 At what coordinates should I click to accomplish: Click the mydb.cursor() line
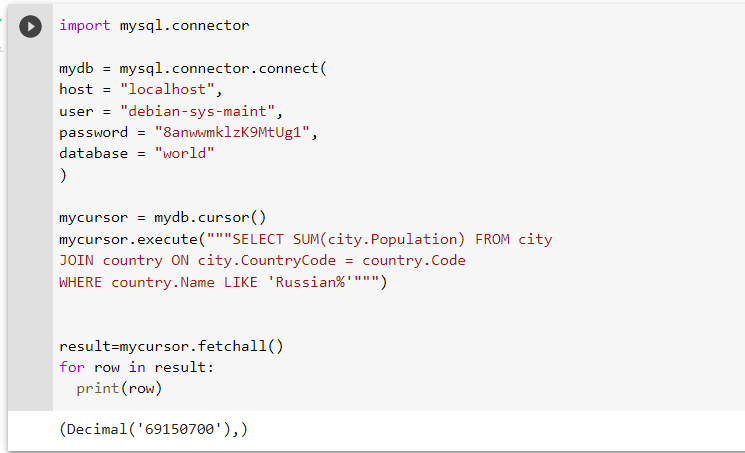coord(162,218)
